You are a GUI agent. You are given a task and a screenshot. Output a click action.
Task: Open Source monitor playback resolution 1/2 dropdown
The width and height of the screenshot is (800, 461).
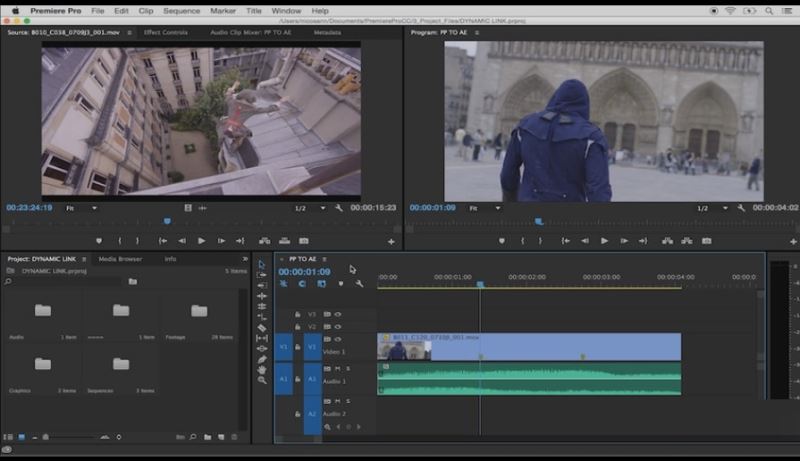click(x=310, y=208)
